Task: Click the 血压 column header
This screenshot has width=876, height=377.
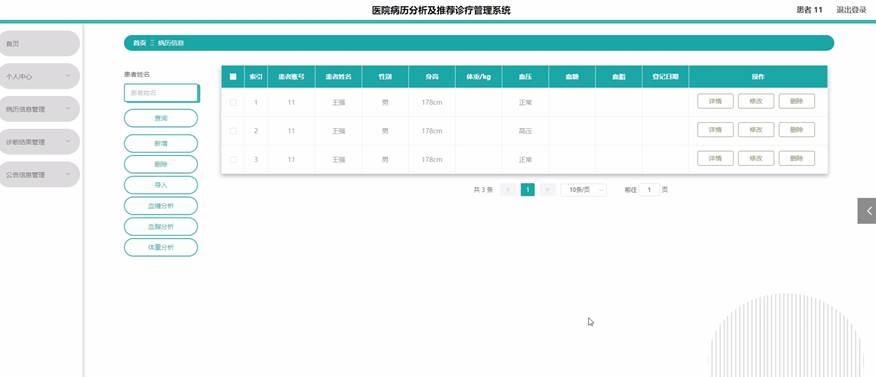Action: click(525, 77)
